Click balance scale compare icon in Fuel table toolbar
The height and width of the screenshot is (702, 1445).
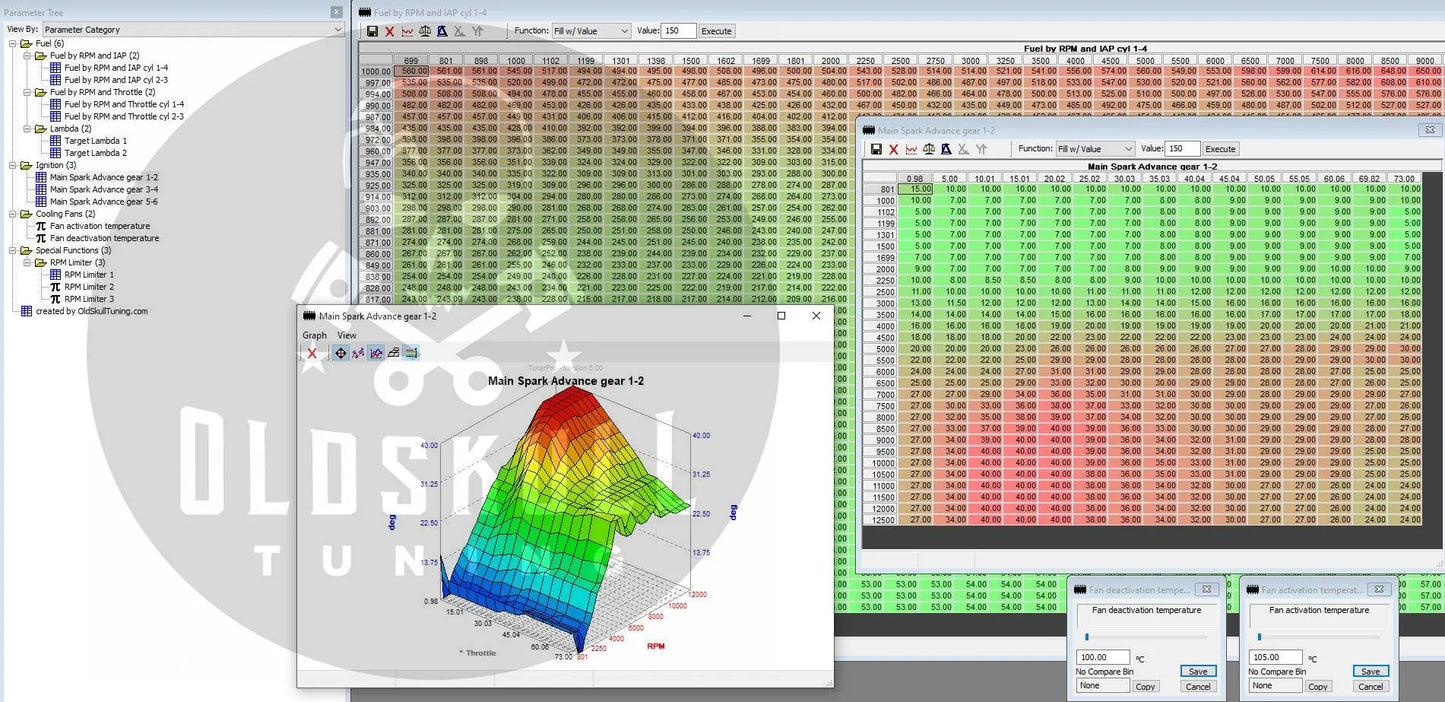point(424,31)
